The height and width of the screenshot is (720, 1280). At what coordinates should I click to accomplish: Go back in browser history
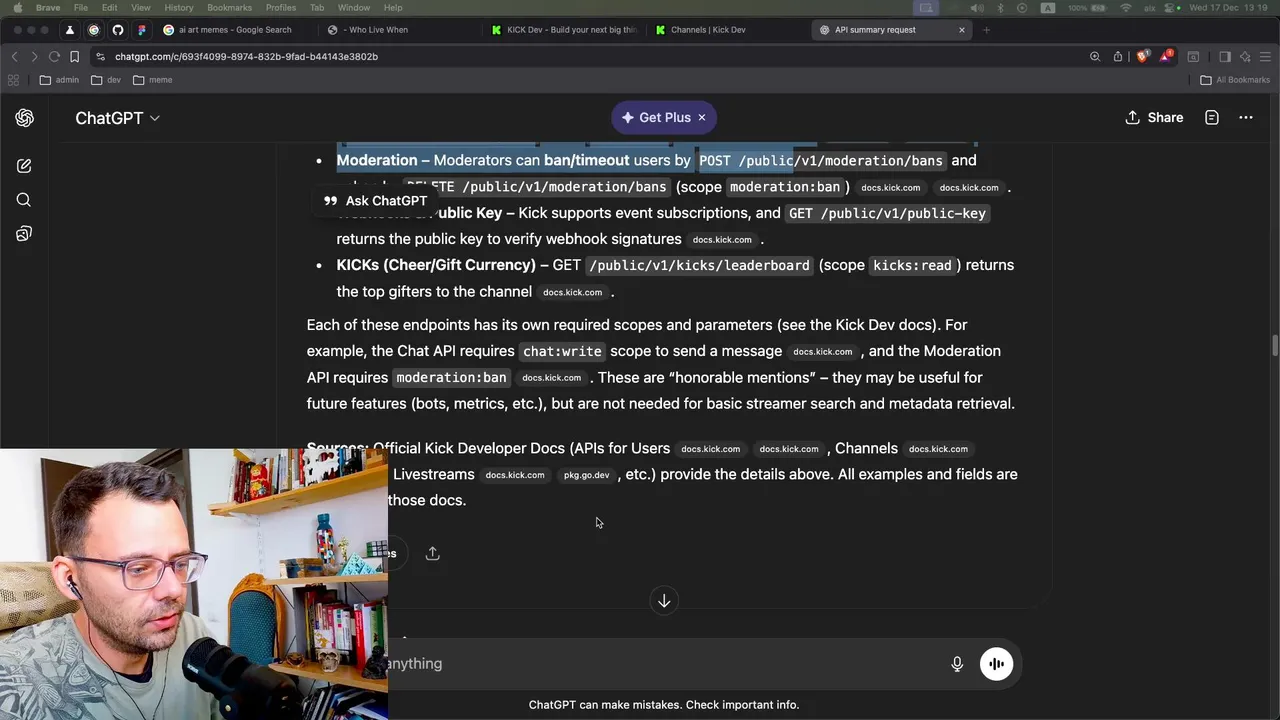click(15, 57)
